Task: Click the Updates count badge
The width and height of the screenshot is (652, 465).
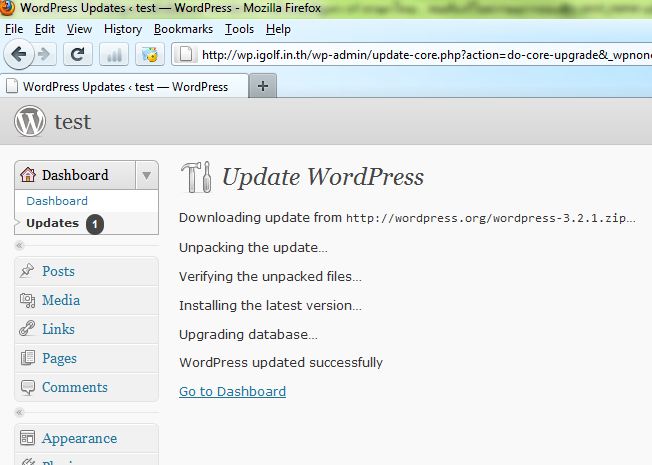Action: [x=95, y=224]
